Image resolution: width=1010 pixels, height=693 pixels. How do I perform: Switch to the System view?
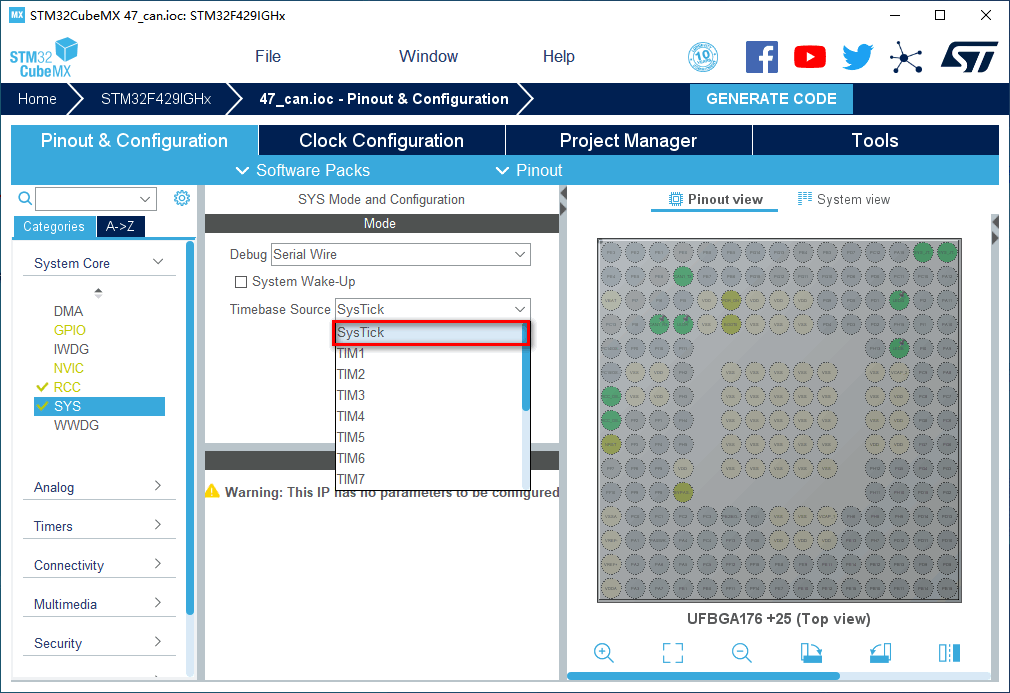[x=843, y=199]
